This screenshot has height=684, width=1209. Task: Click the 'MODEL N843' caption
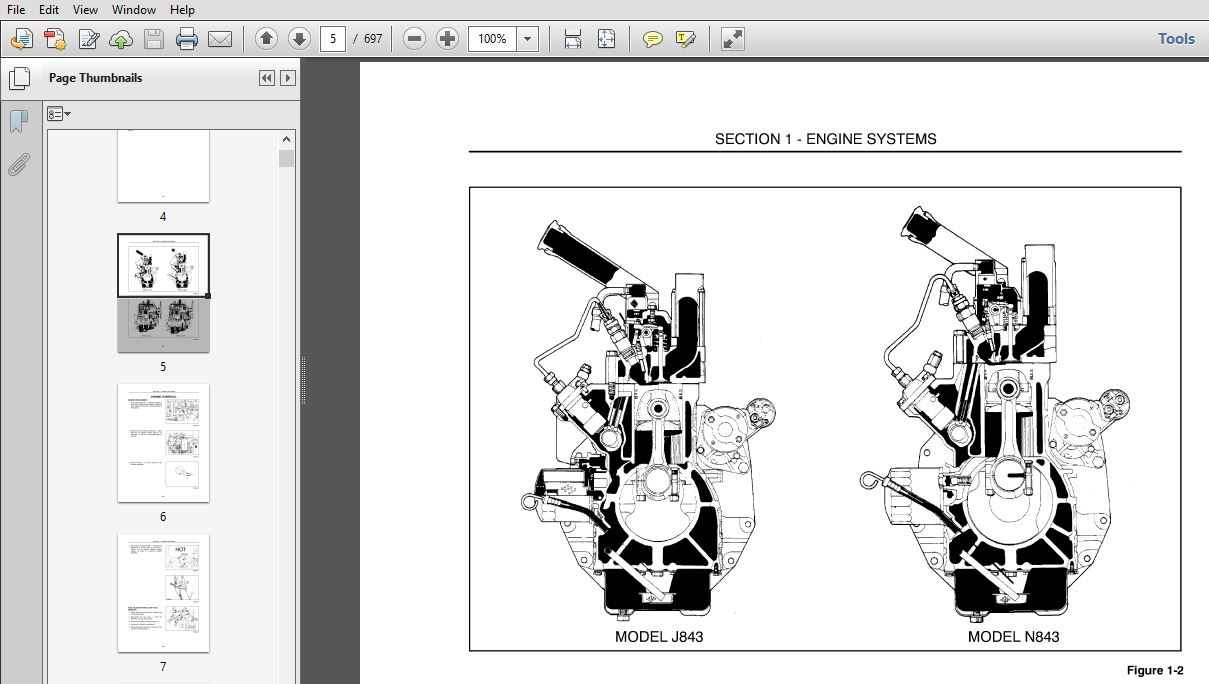(1014, 636)
